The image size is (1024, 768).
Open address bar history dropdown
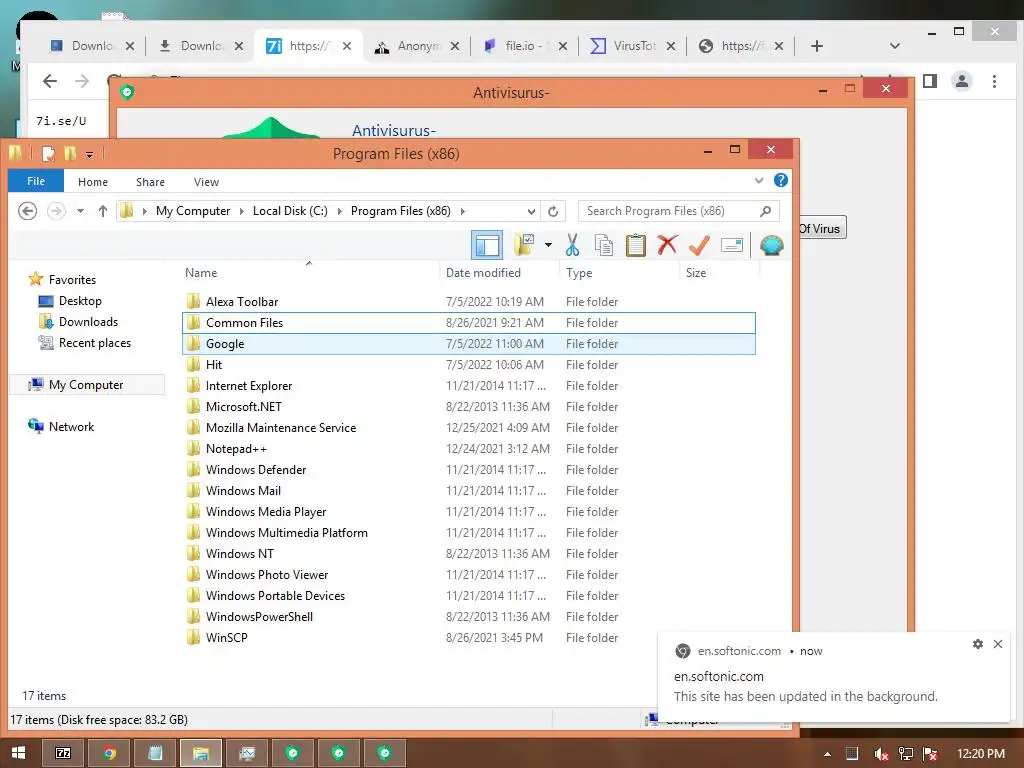pyautogui.click(x=532, y=211)
